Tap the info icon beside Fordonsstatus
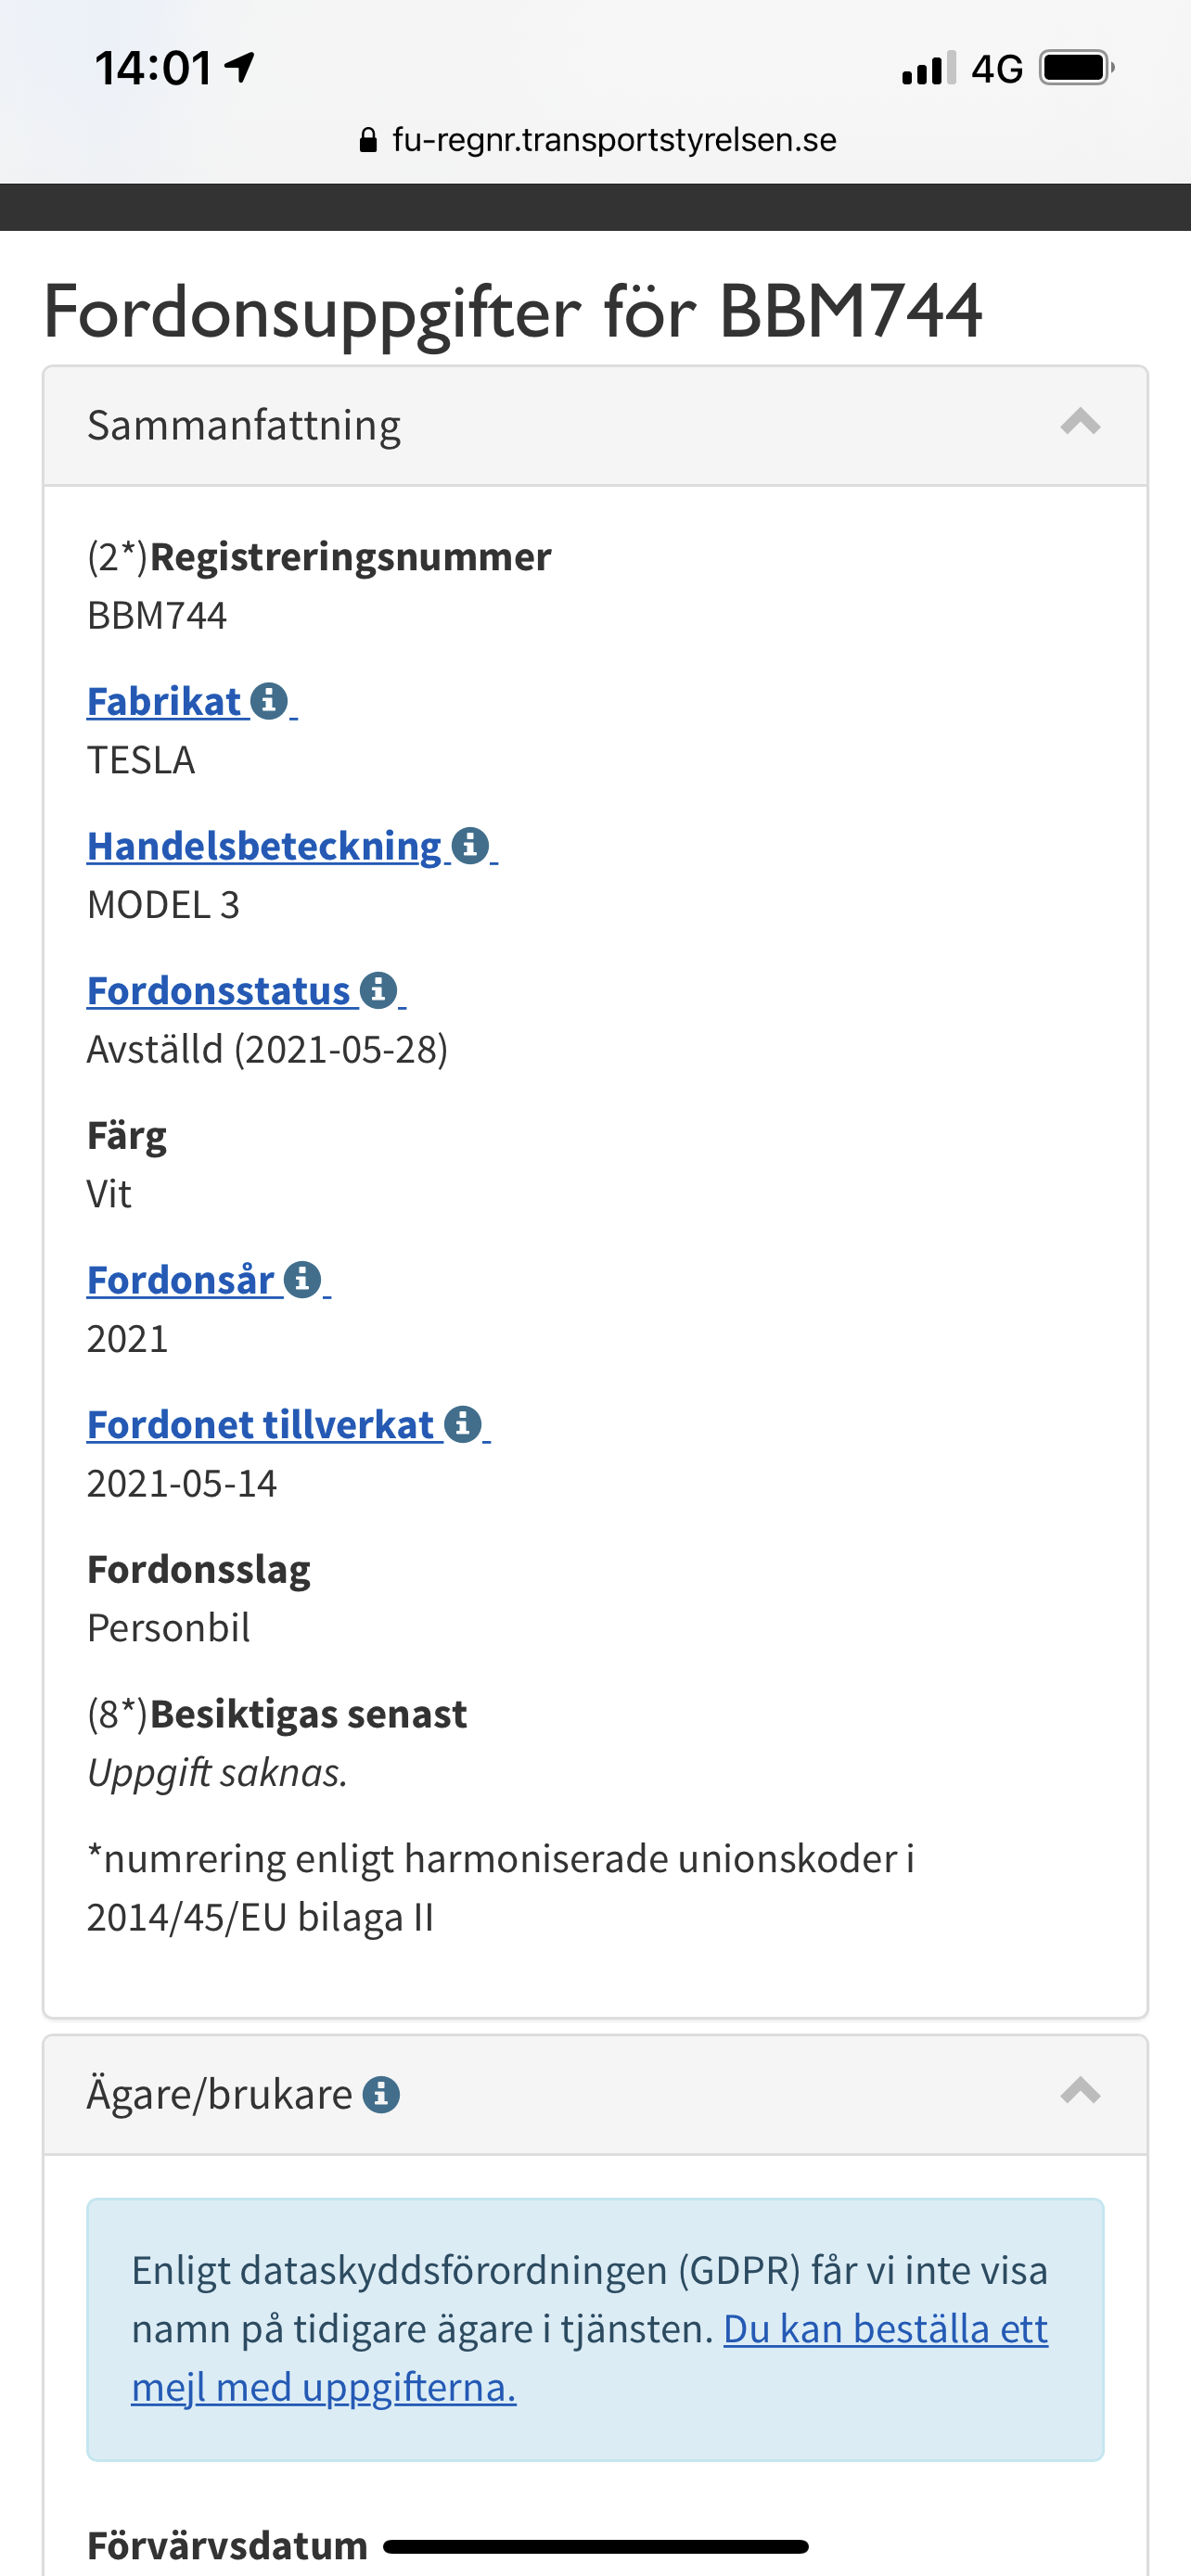 click(378, 990)
